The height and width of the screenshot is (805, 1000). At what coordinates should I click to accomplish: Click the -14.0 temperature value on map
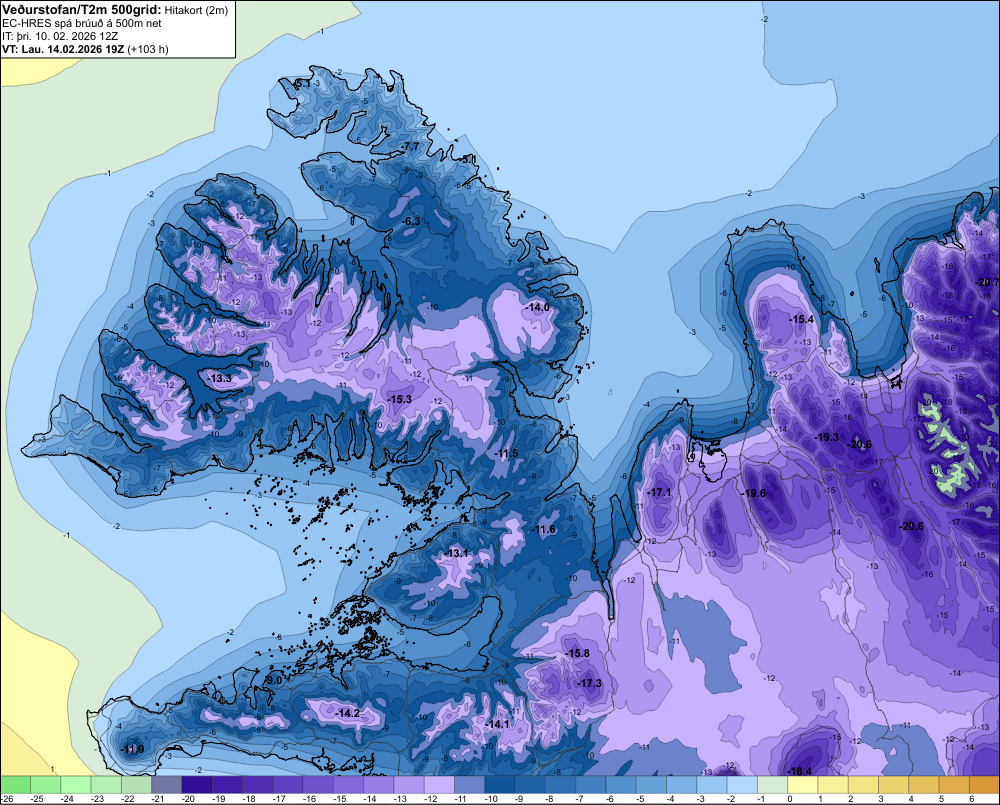pos(537,307)
